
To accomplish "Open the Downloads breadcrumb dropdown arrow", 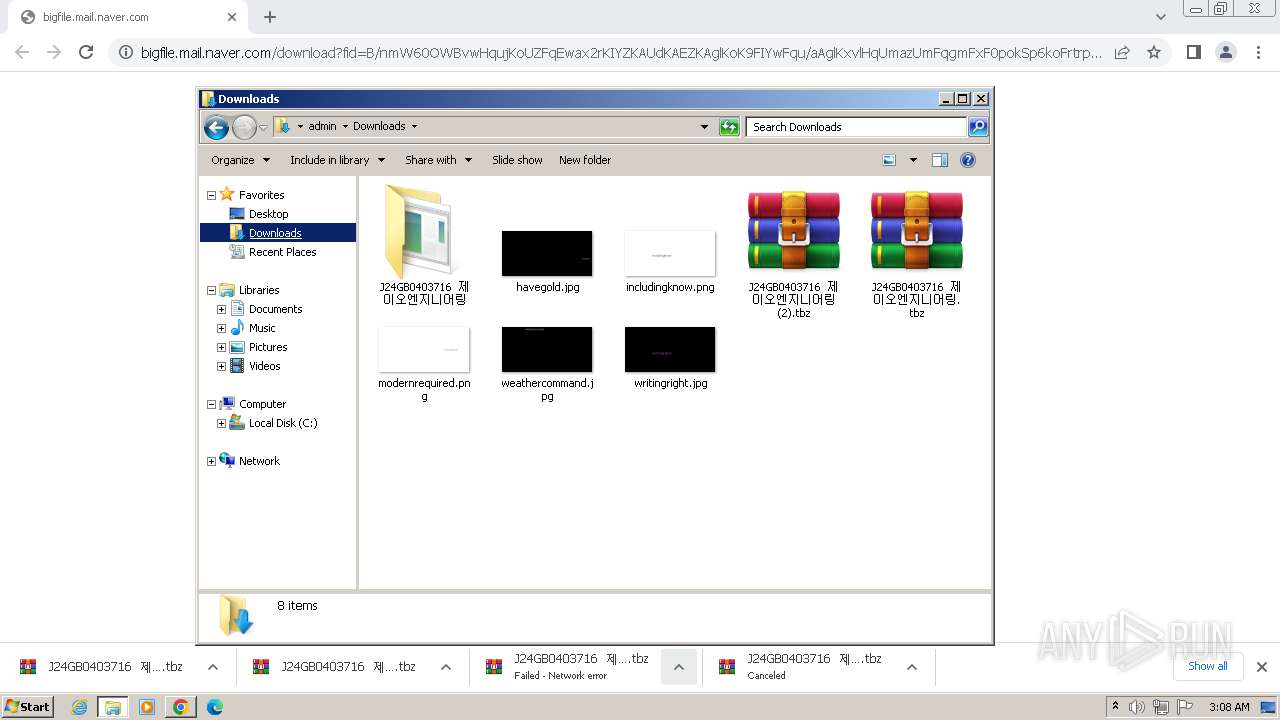I will tap(414, 127).
